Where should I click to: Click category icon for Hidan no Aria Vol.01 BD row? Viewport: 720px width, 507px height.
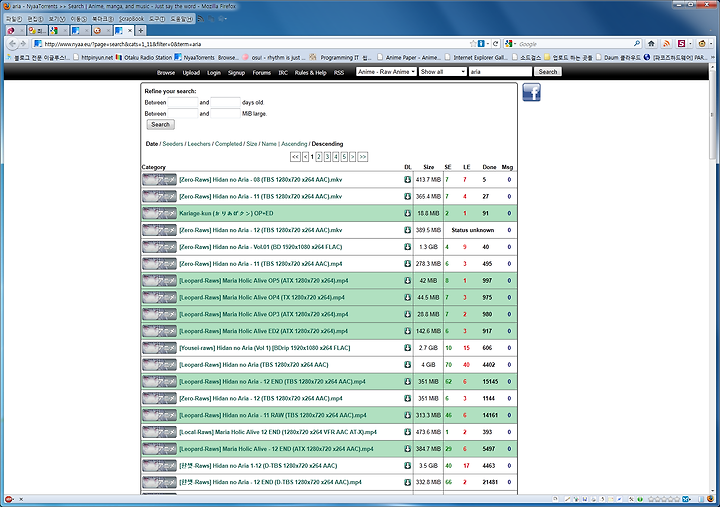tap(159, 247)
